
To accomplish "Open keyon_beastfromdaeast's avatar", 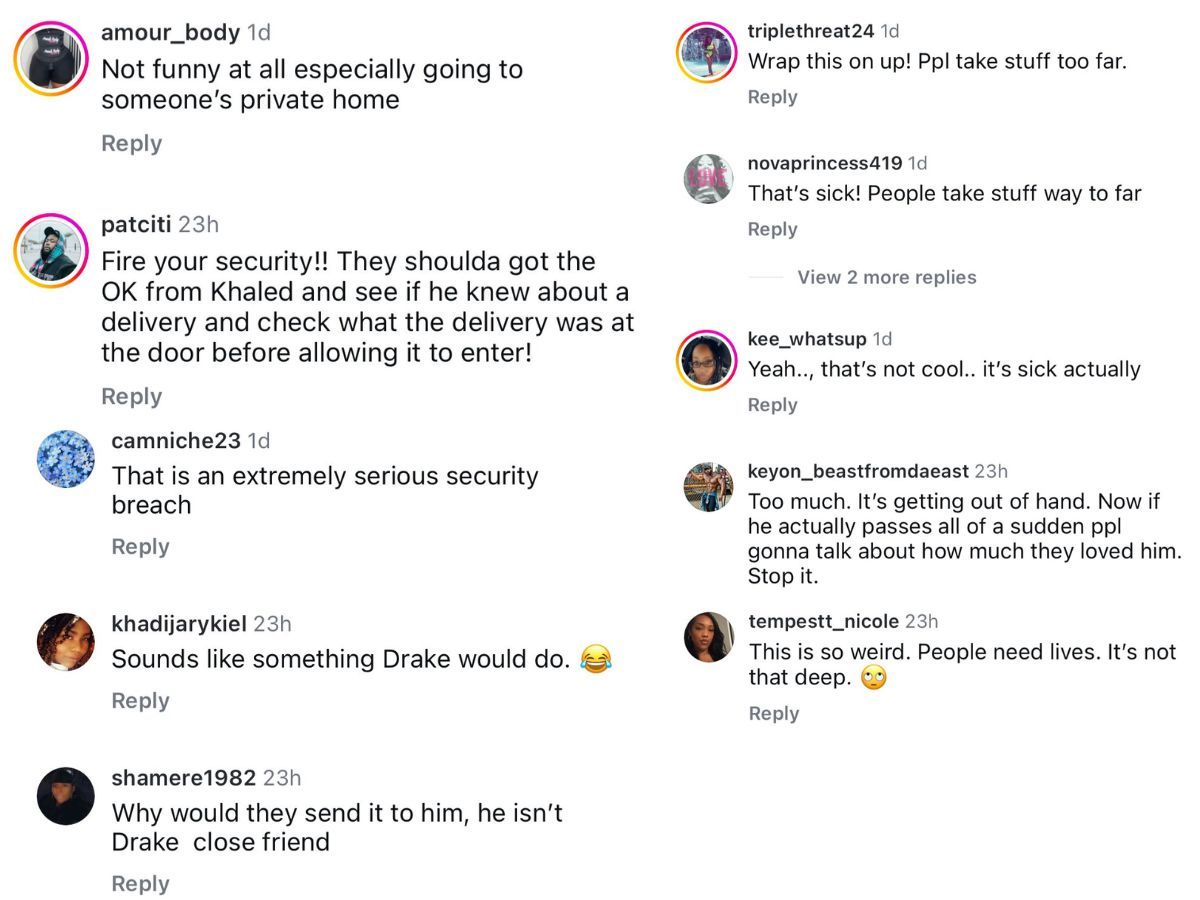I will 708,487.
